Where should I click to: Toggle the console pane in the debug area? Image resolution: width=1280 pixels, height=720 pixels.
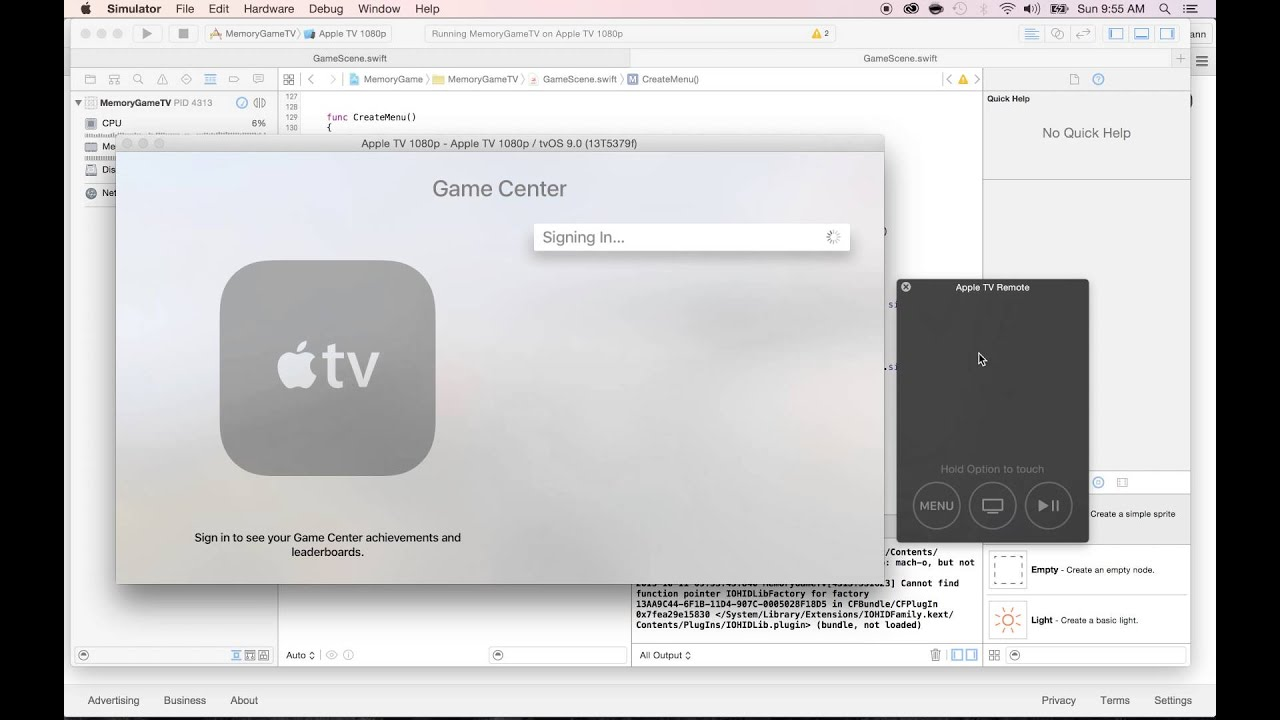pos(971,655)
